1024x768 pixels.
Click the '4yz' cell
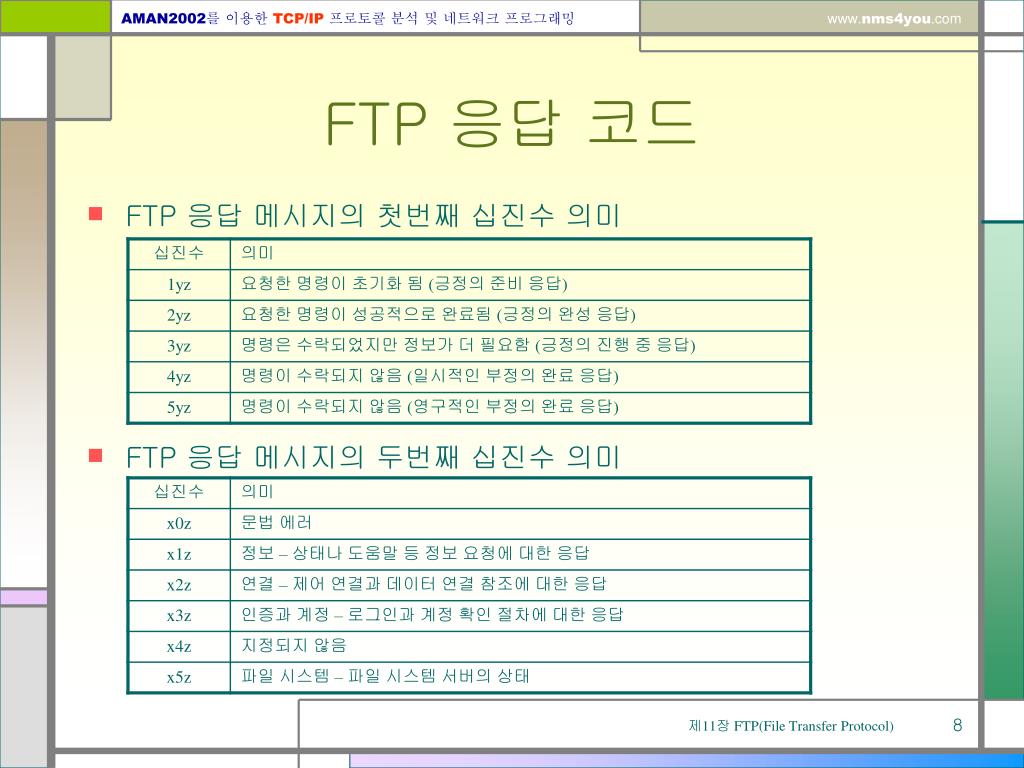point(179,377)
